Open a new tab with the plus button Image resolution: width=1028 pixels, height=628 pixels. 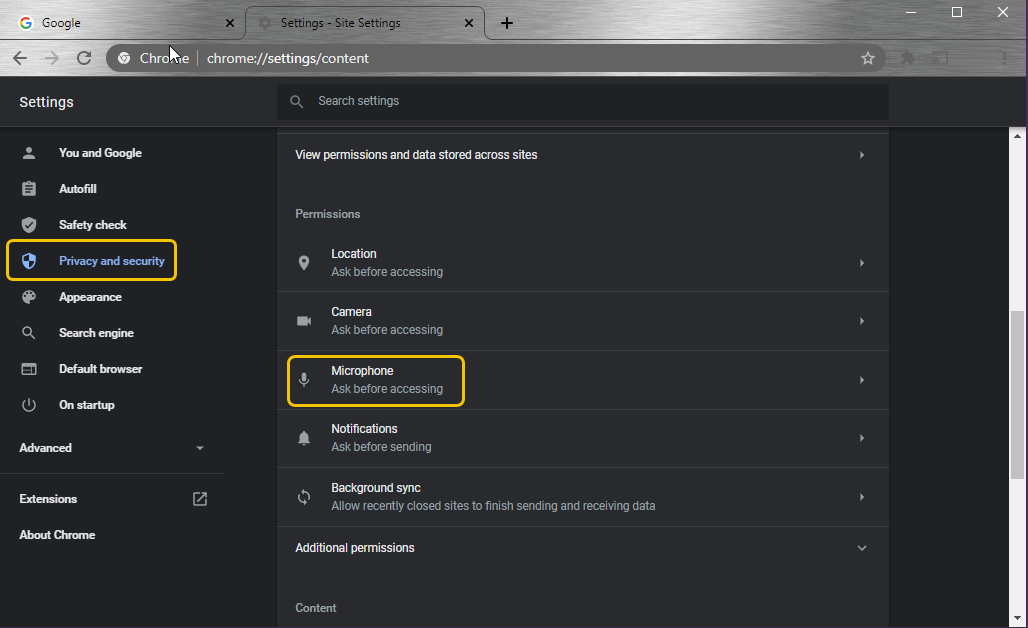point(507,23)
